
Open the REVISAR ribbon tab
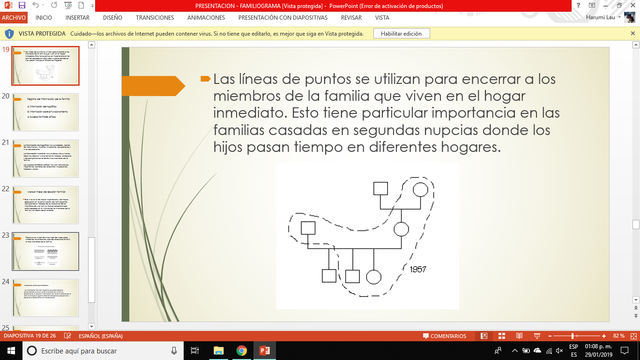351,18
